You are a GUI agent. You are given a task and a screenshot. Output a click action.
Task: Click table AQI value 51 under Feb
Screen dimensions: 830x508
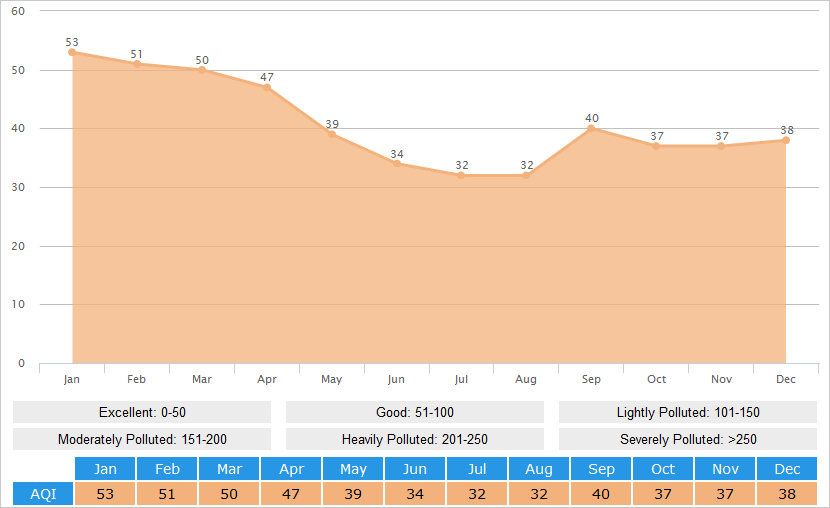click(x=167, y=494)
